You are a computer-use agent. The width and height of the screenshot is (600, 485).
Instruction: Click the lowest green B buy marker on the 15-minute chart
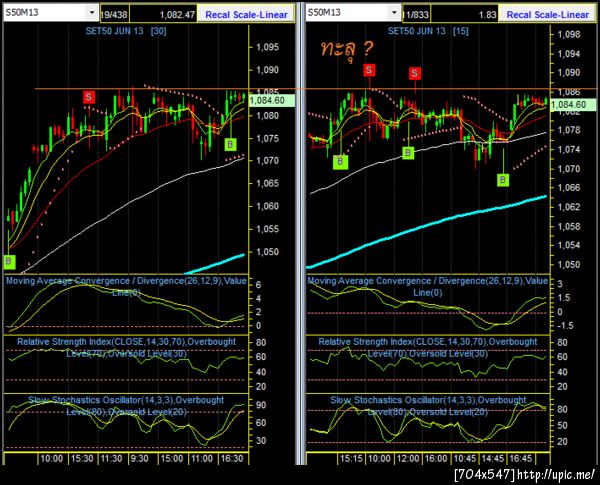(x=503, y=180)
